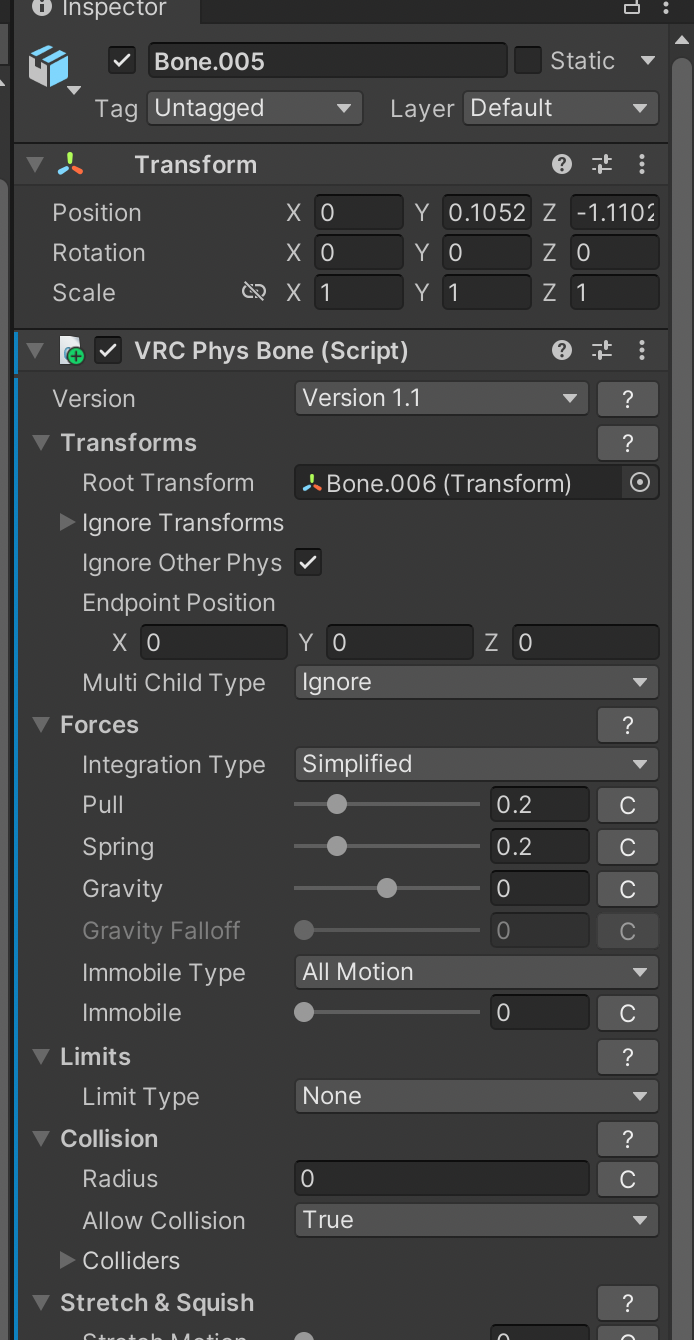
Task: Click the Inspector lock icon
Action: pos(632,7)
